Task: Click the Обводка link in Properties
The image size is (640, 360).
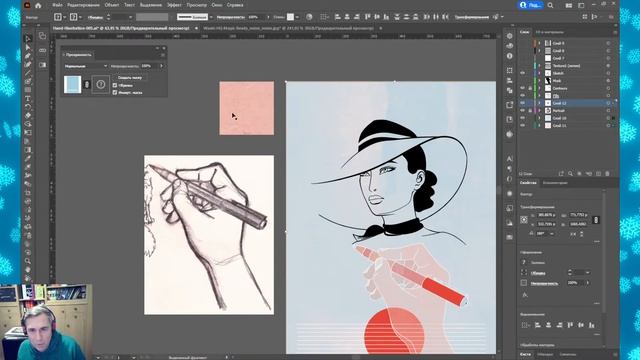Action: (538, 273)
